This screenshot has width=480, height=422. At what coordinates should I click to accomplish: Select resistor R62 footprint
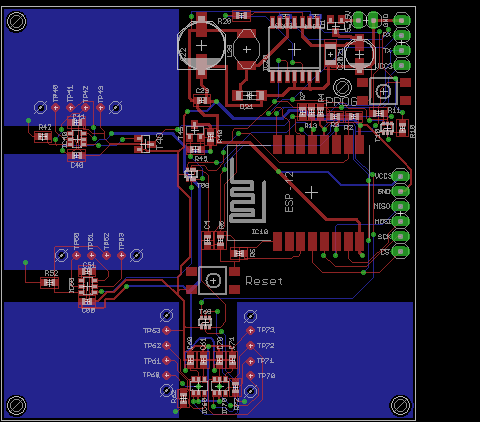point(183,397)
